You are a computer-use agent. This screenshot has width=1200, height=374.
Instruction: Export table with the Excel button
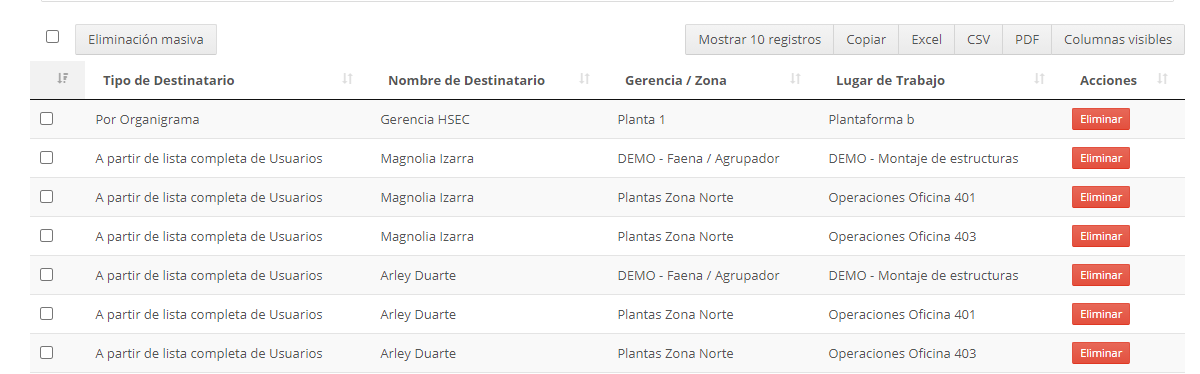[x=927, y=40]
